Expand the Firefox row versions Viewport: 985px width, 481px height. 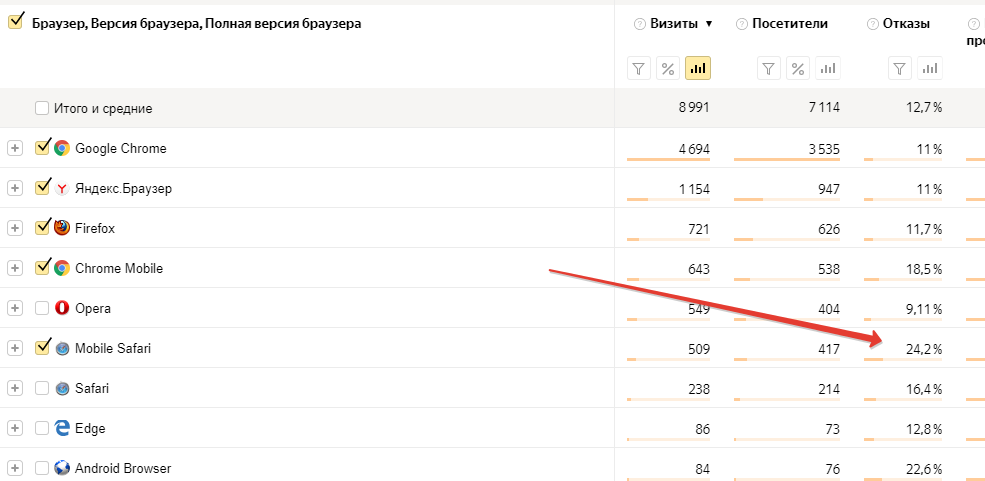click(x=14, y=228)
